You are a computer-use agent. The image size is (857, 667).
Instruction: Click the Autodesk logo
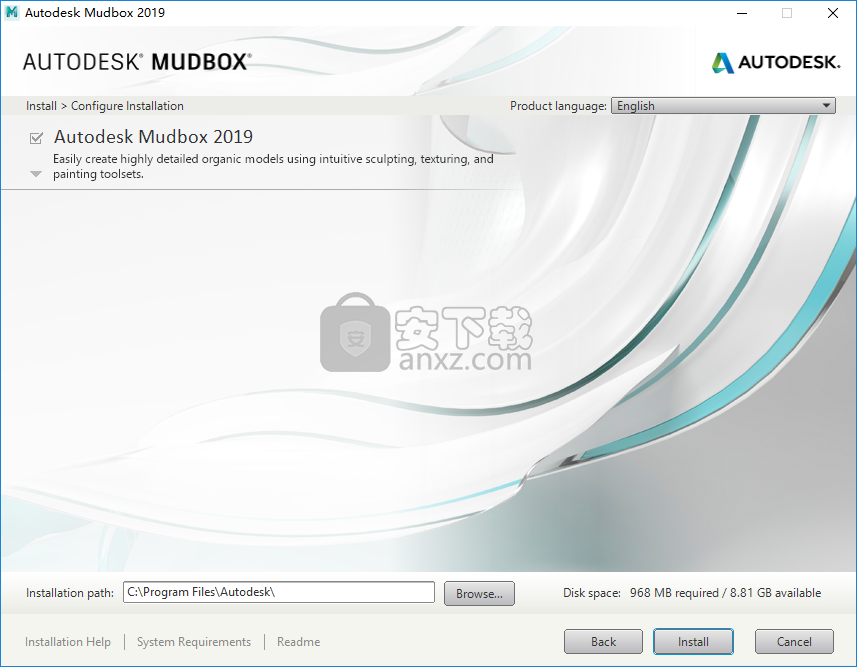(x=776, y=62)
